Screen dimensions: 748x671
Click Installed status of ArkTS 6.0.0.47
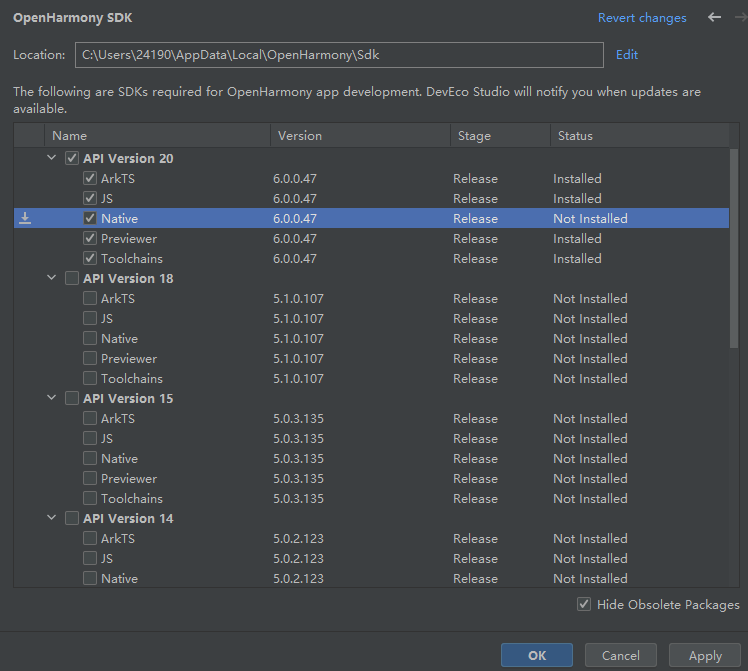coord(577,178)
